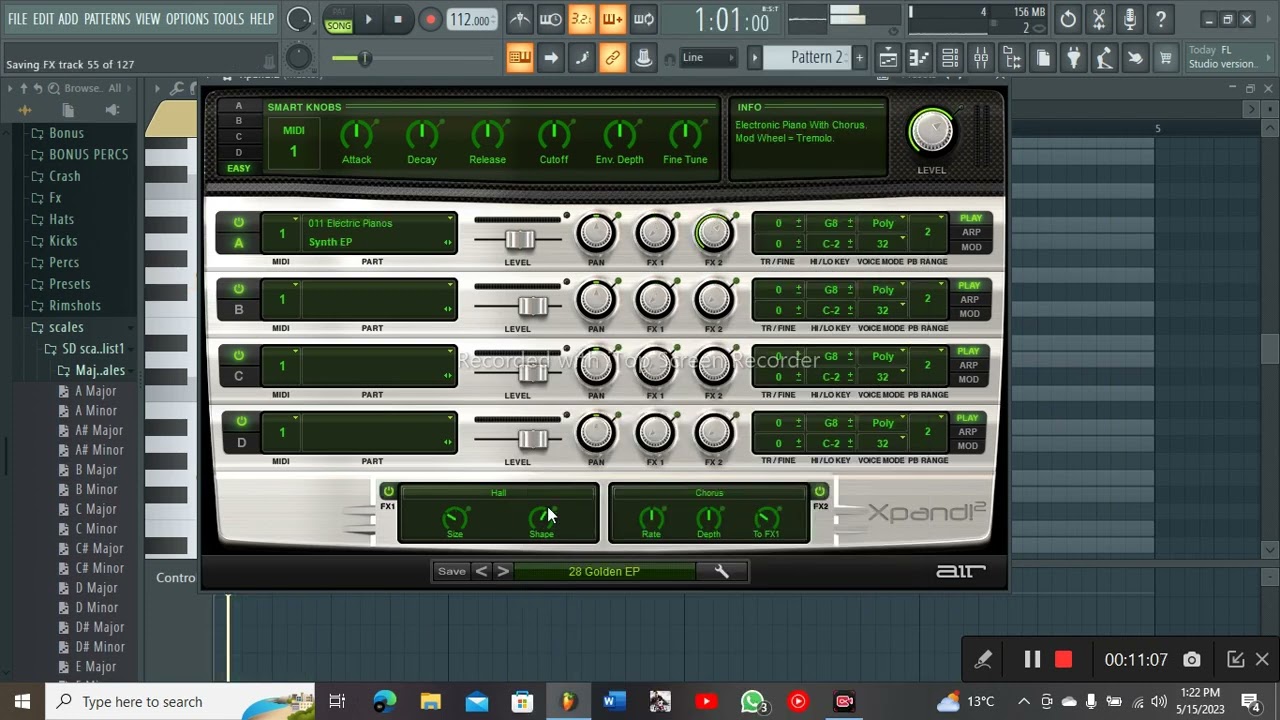Open the Kicks folder in browser

pos(63,241)
